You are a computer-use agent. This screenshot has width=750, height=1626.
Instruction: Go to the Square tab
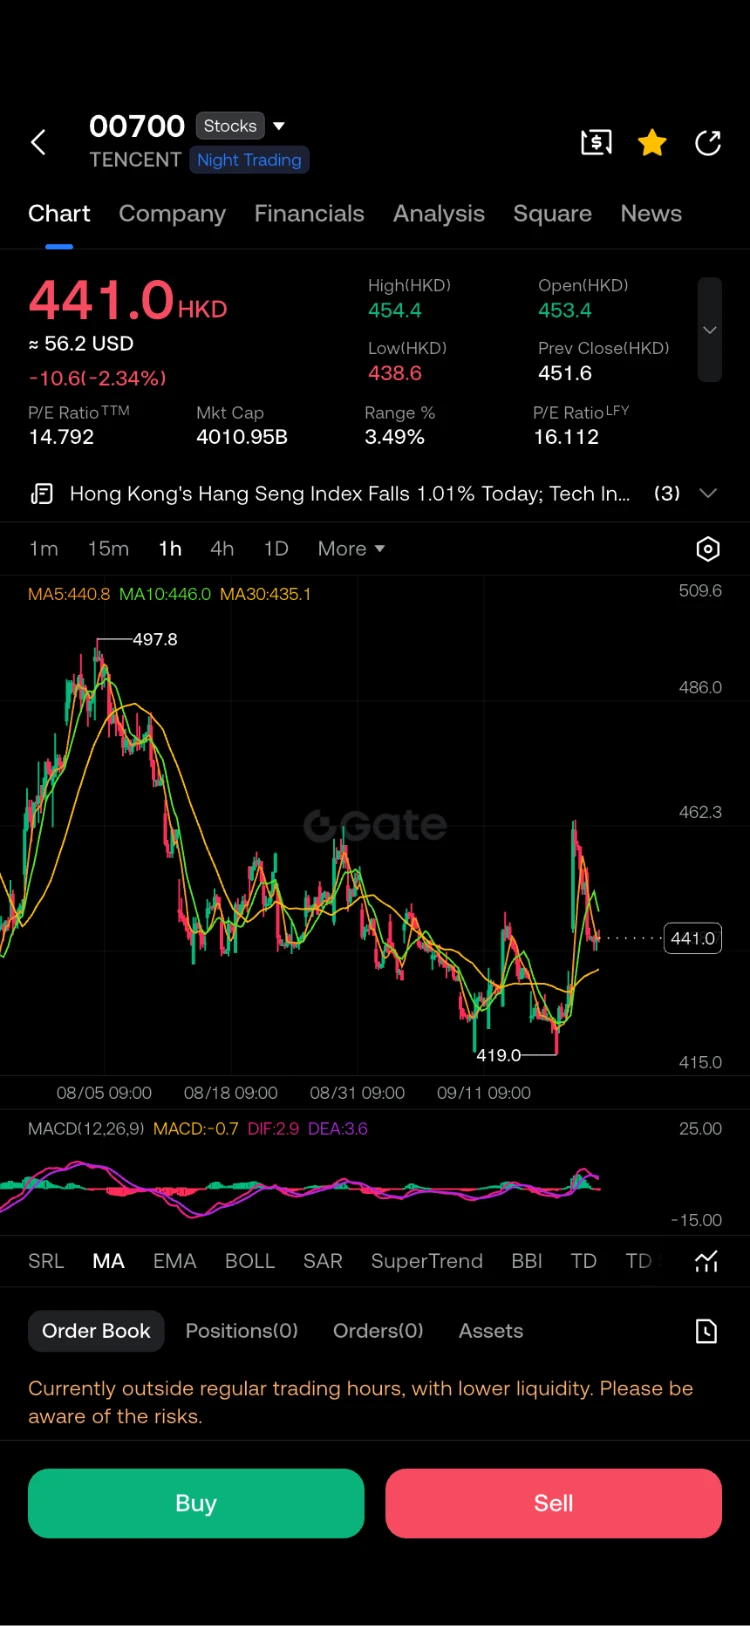(x=552, y=214)
